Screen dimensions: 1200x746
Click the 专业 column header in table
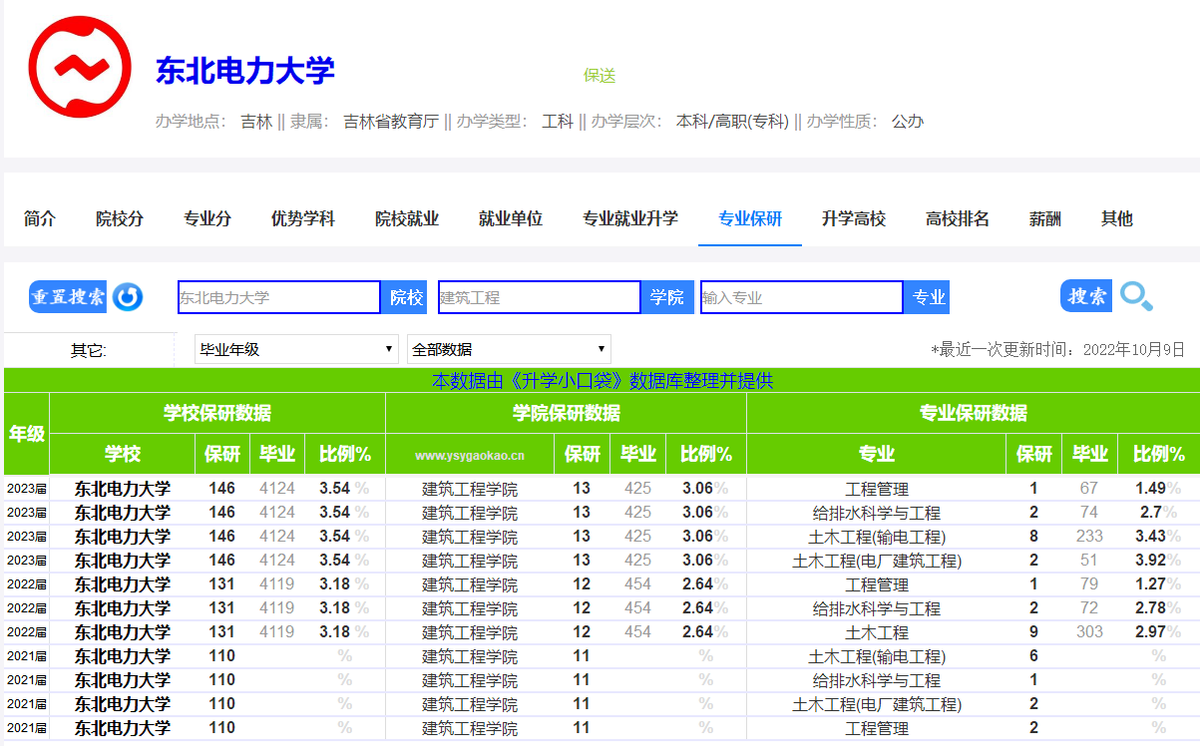point(876,454)
